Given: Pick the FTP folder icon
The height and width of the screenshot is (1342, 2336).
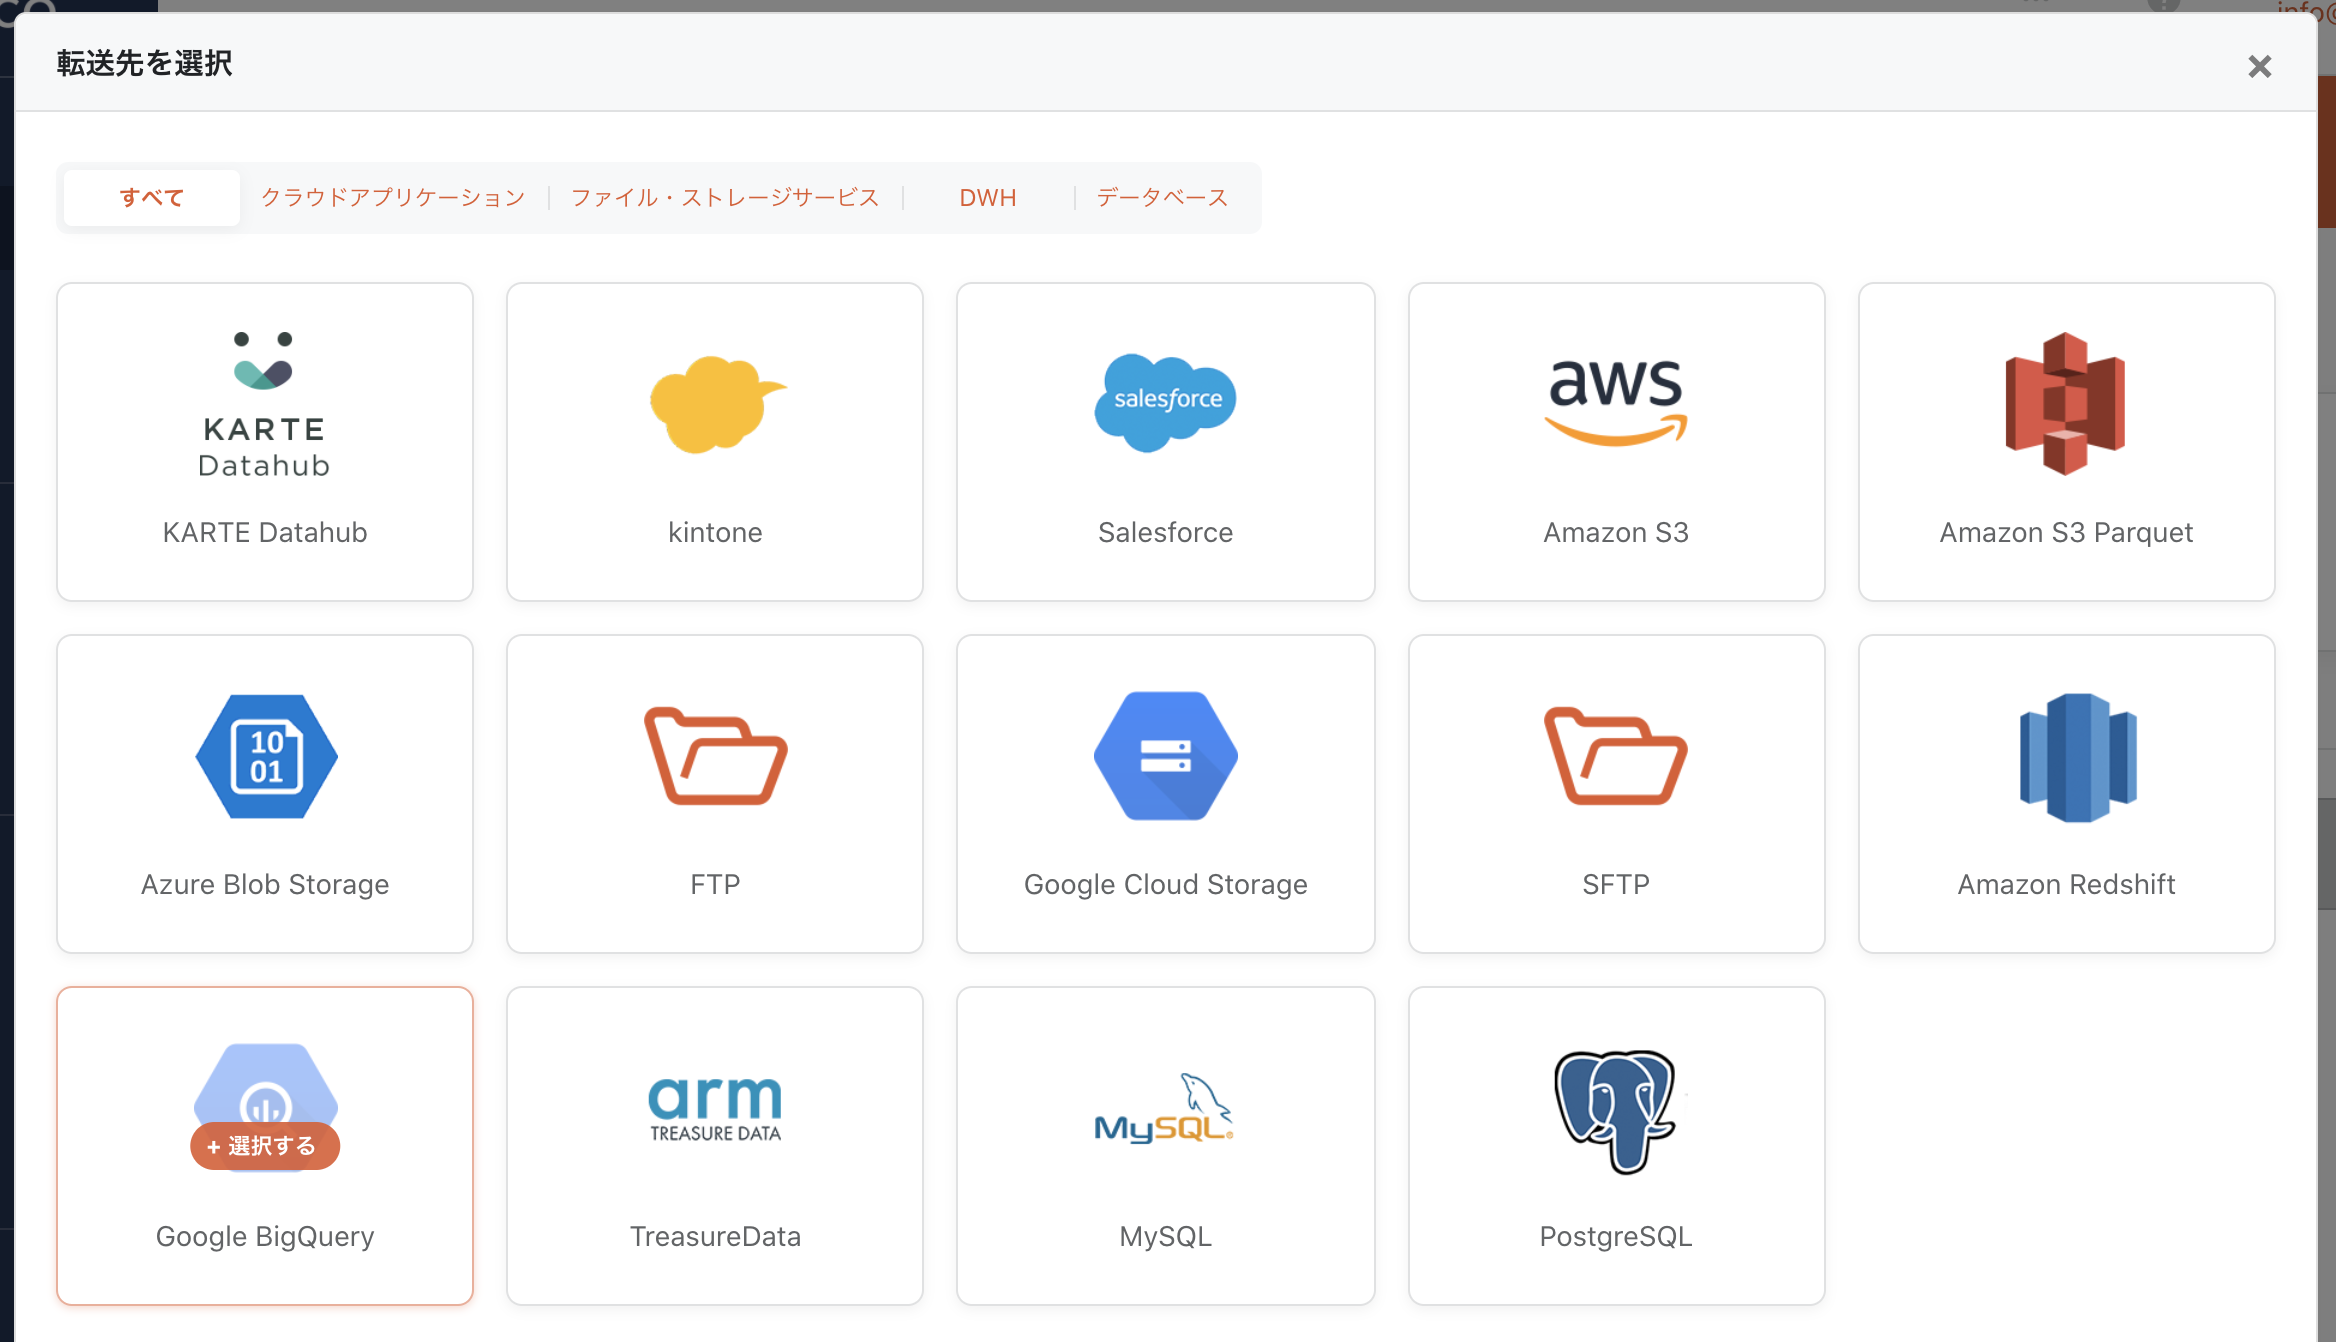Looking at the screenshot, I should (x=715, y=757).
